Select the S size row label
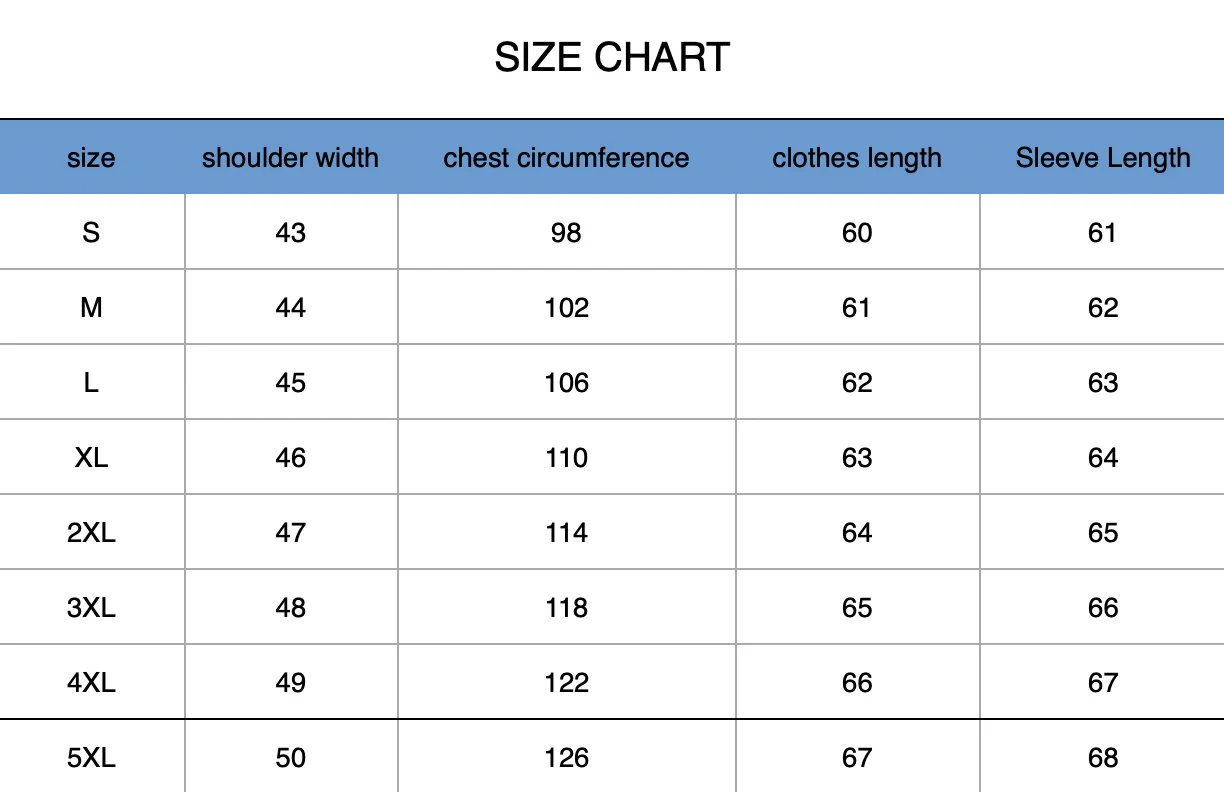Screen dimensions: 1224x792 91,233
